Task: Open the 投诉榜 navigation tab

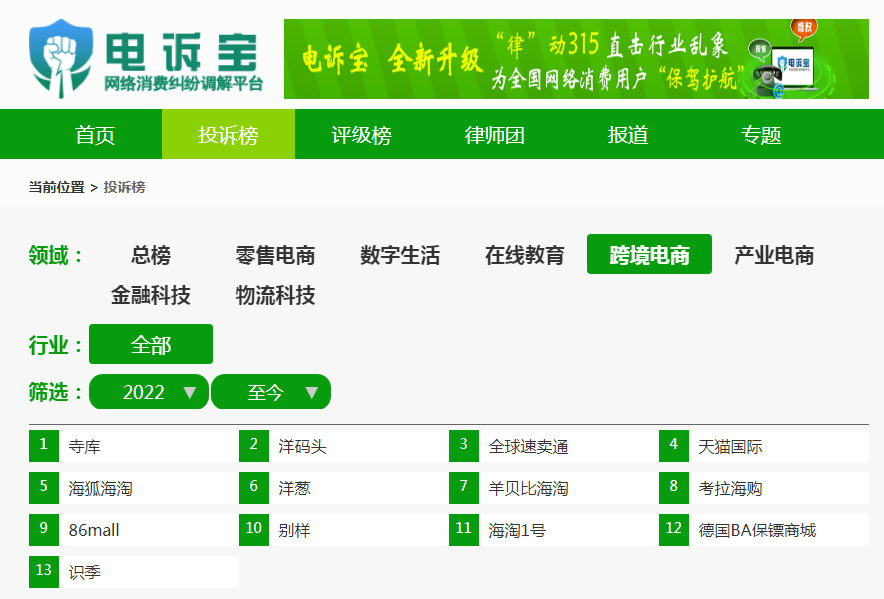Action: click(x=228, y=135)
